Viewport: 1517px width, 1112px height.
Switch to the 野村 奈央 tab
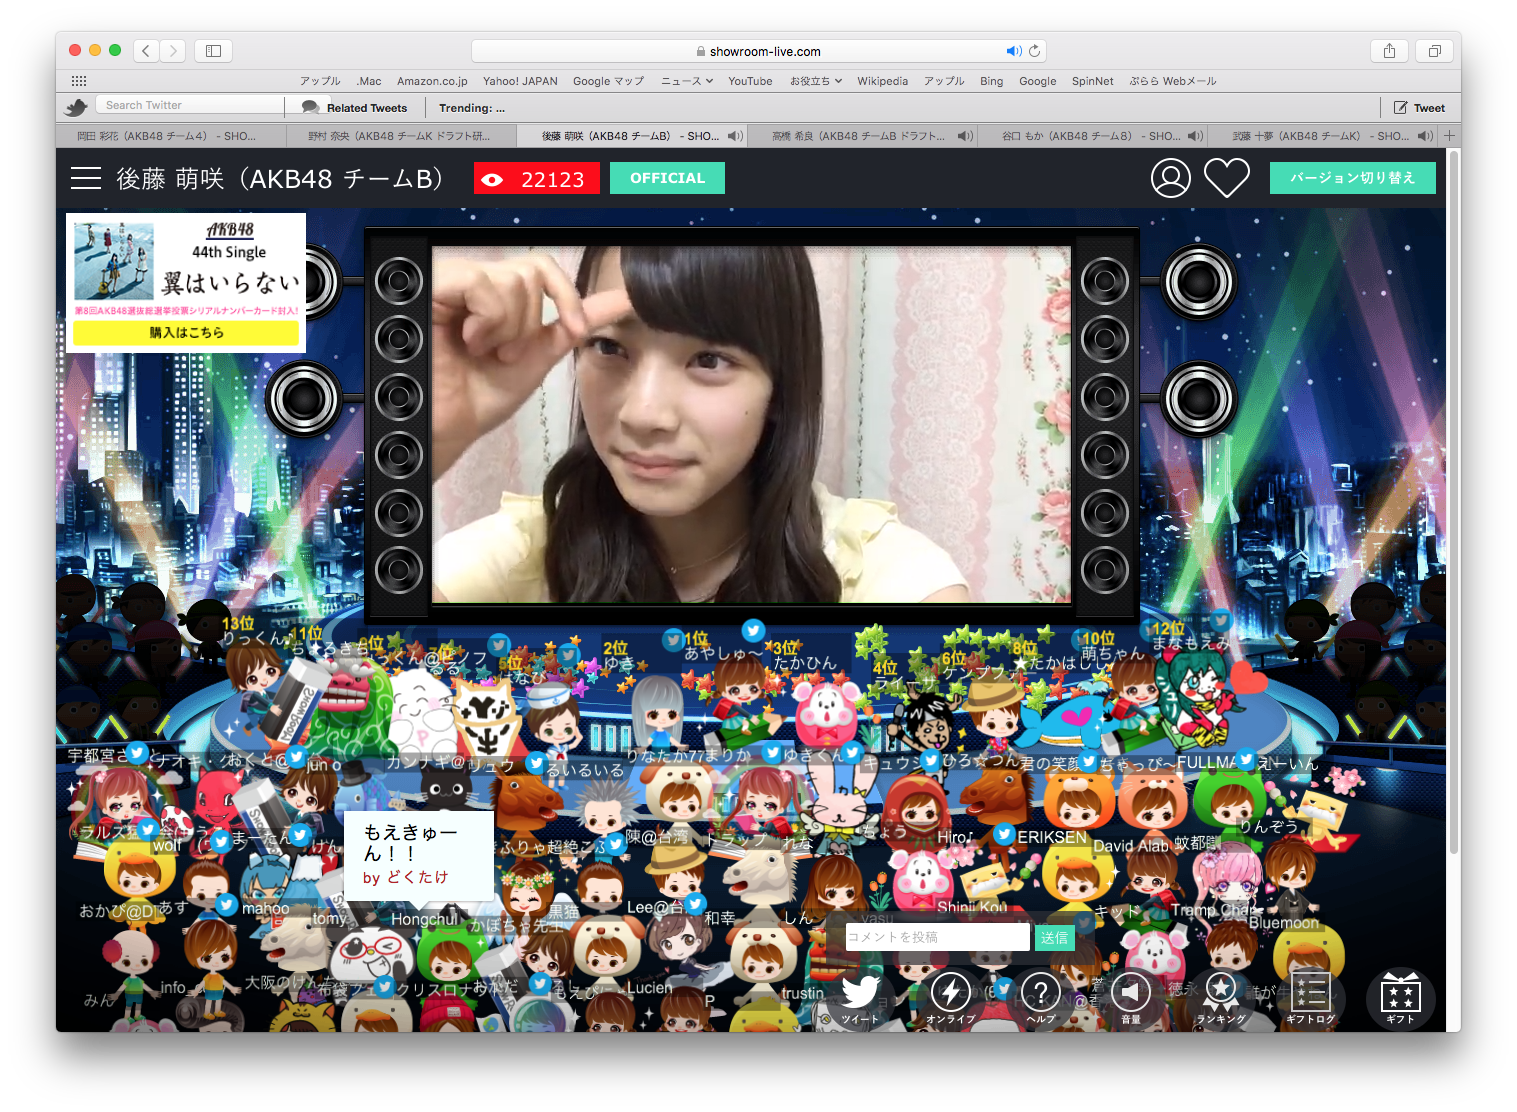pyautogui.click(x=401, y=136)
